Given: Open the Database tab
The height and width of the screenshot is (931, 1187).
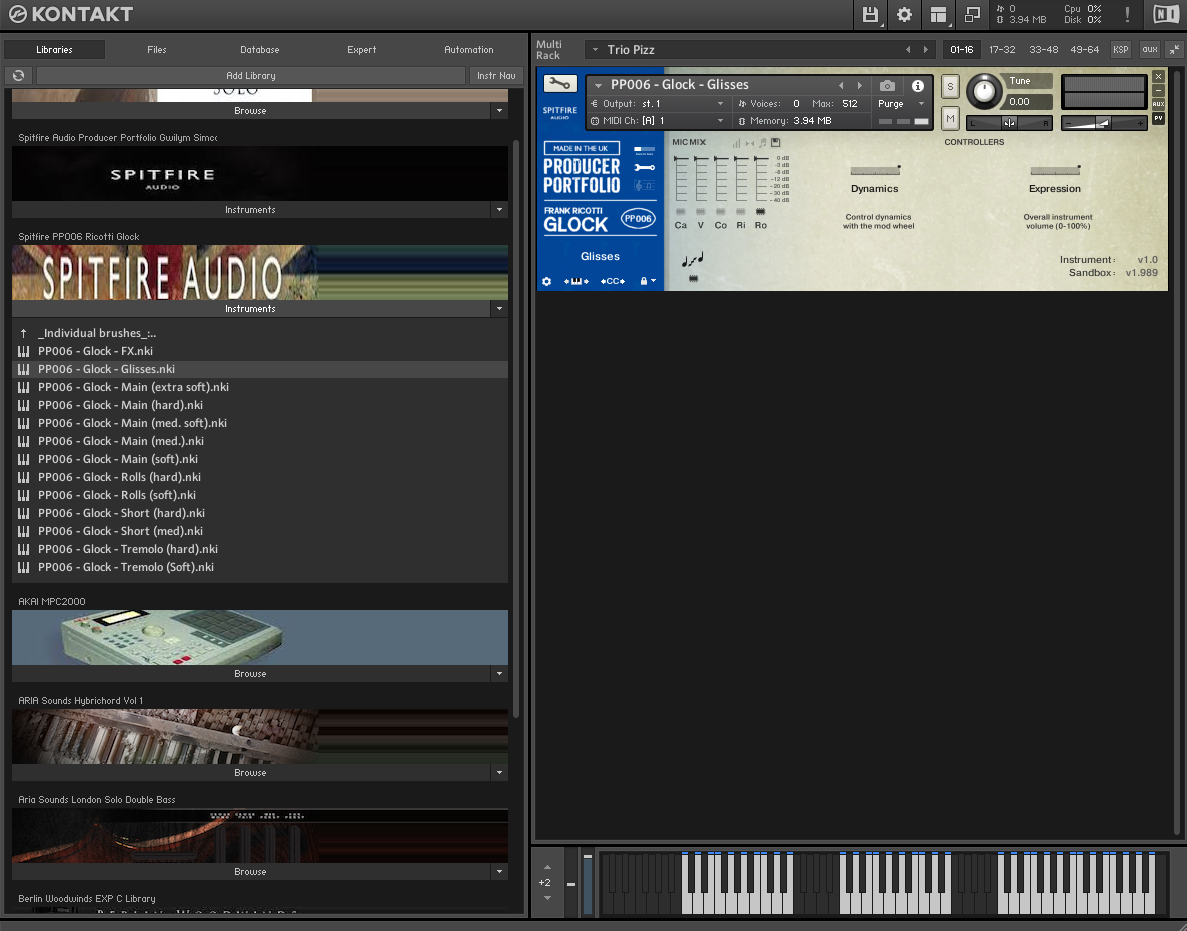Looking at the screenshot, I should coord(260,50).
